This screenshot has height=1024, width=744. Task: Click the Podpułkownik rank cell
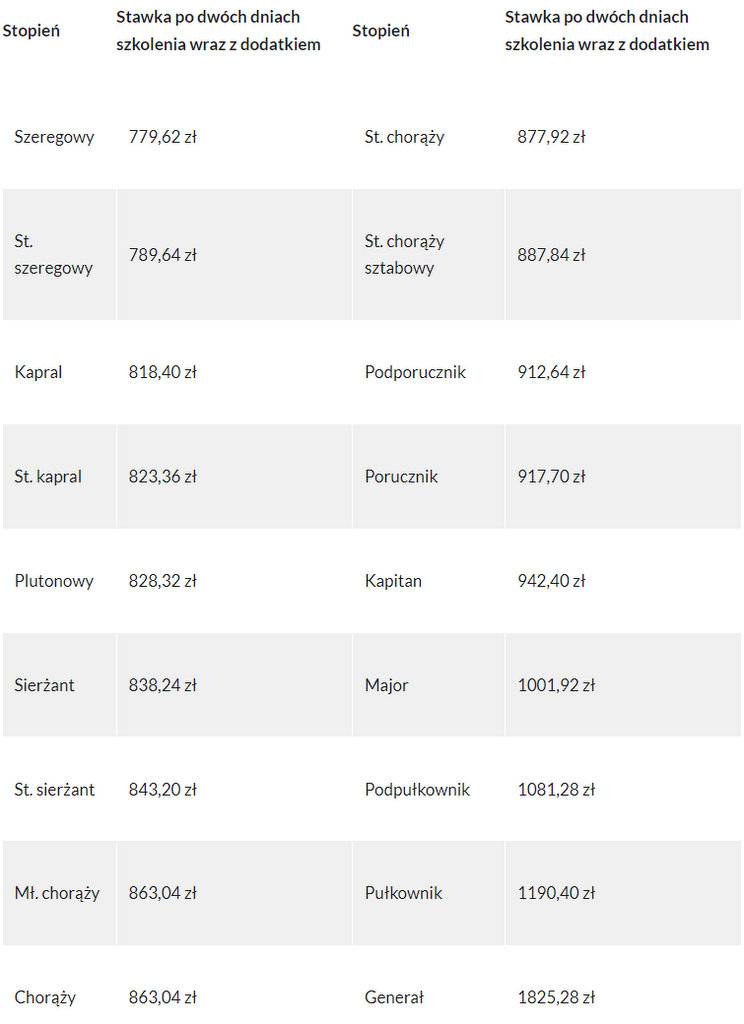pyautogui.click(x=417, y=790)
